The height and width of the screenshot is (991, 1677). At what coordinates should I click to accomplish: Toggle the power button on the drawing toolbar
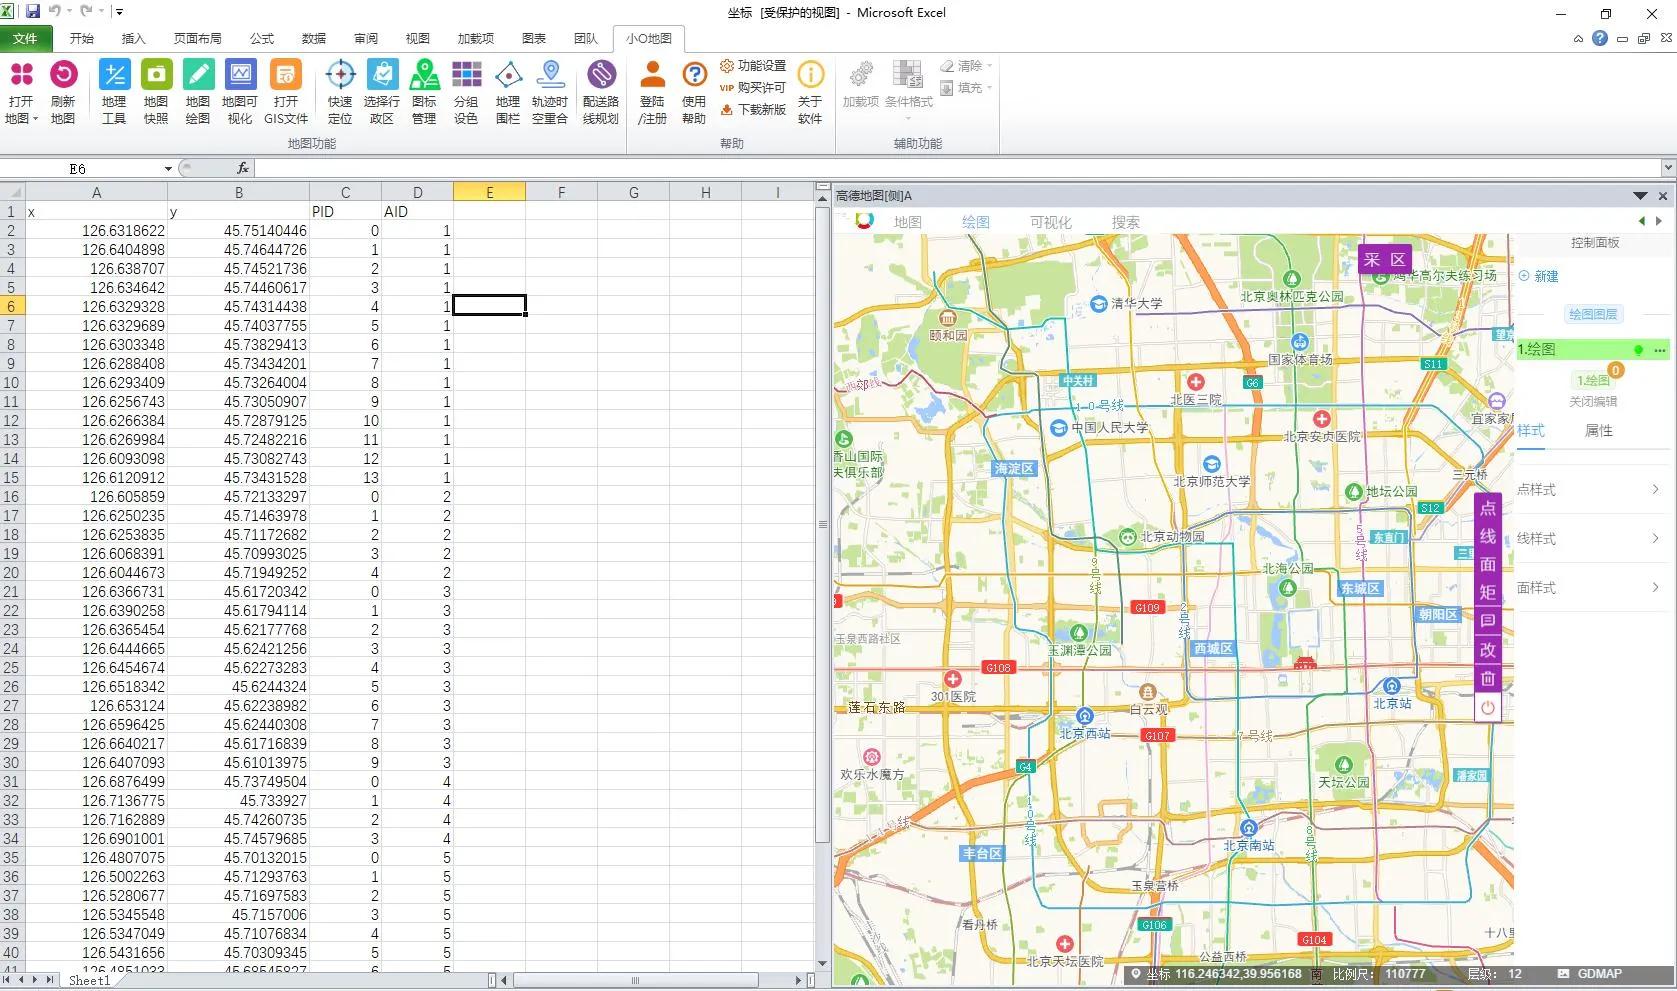point(1488,708)
